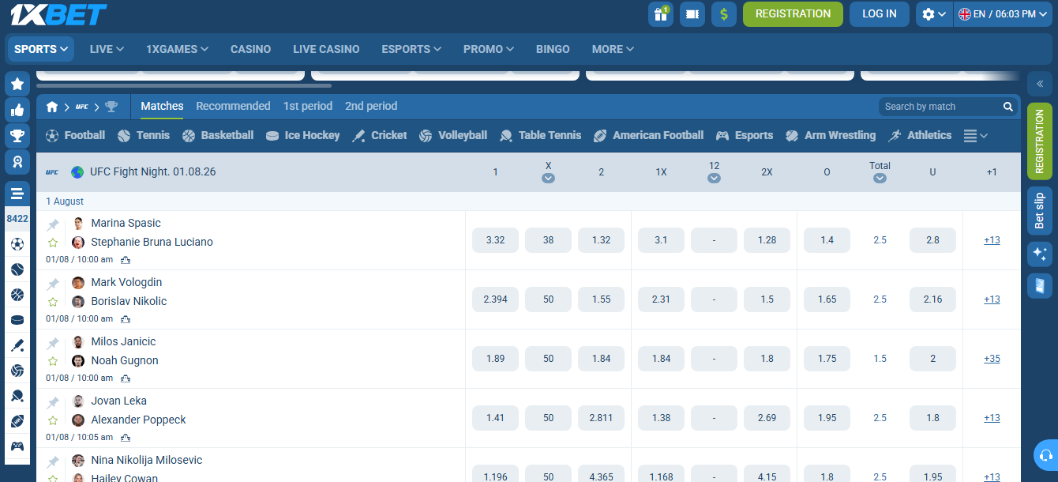Expand the LIVE dropdown menu

107,49
